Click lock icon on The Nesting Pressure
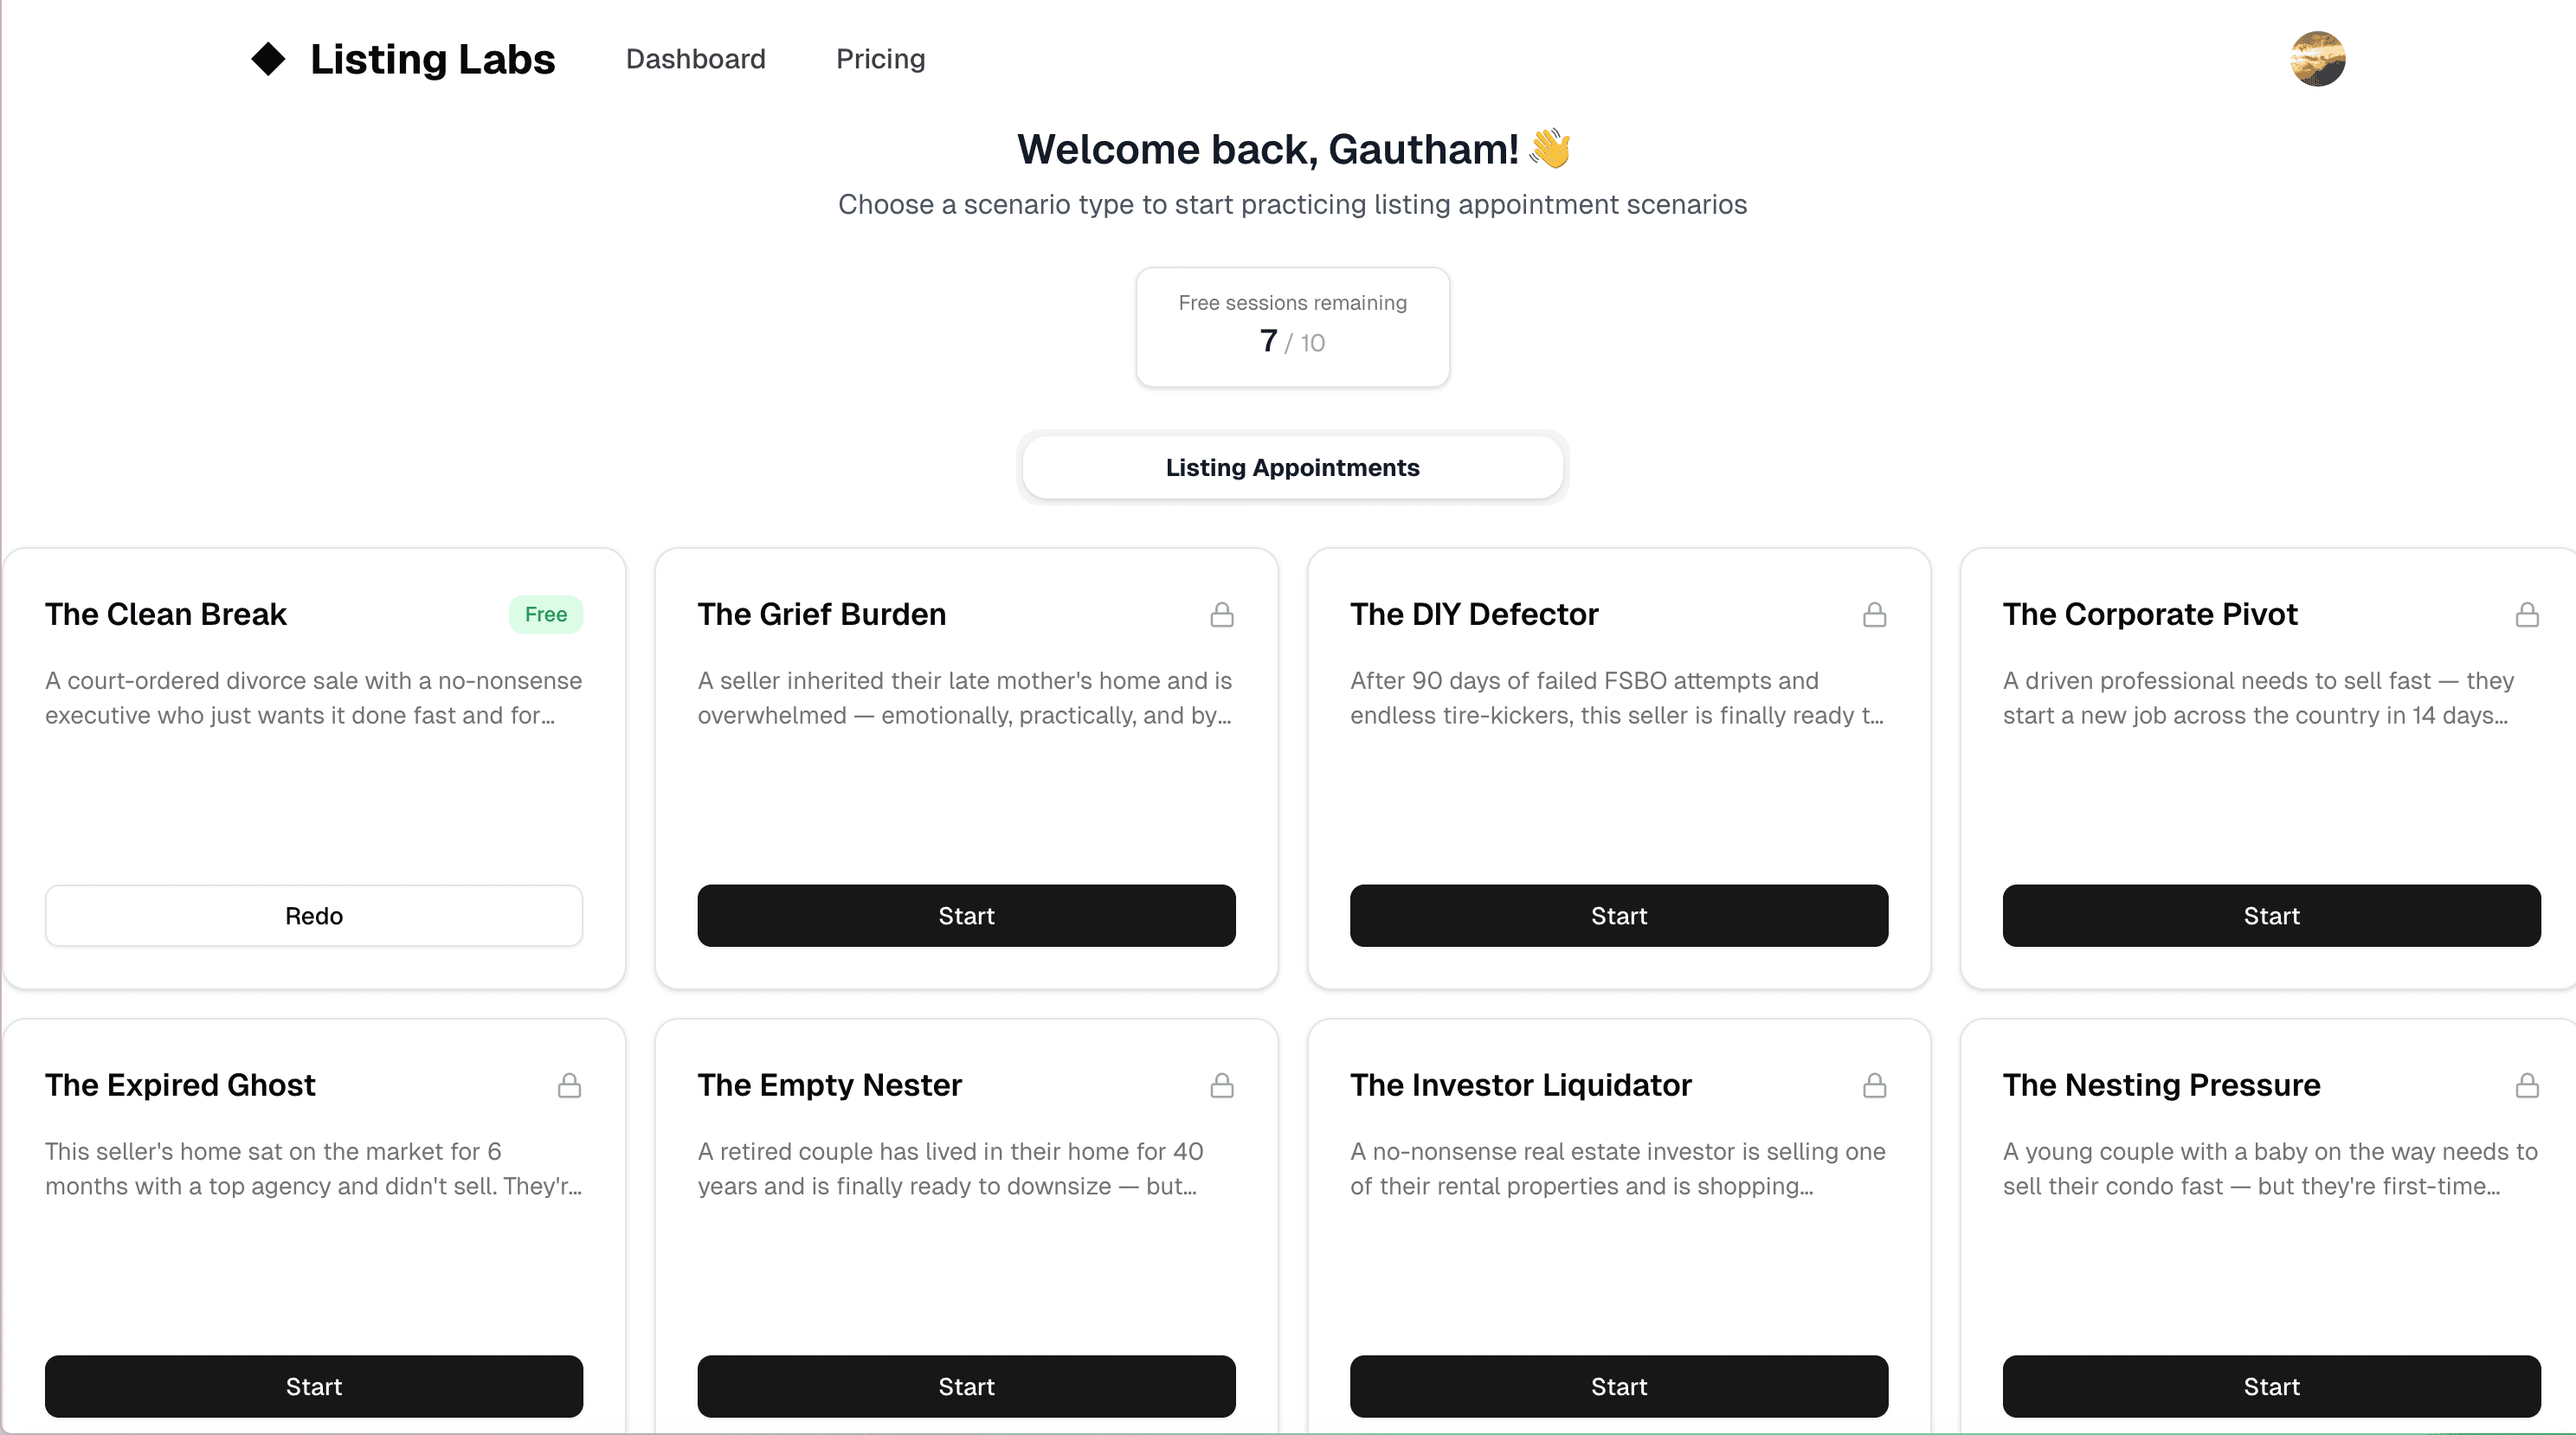The width and height of the screenshot is (2576, 1435). (2527, 1085)
